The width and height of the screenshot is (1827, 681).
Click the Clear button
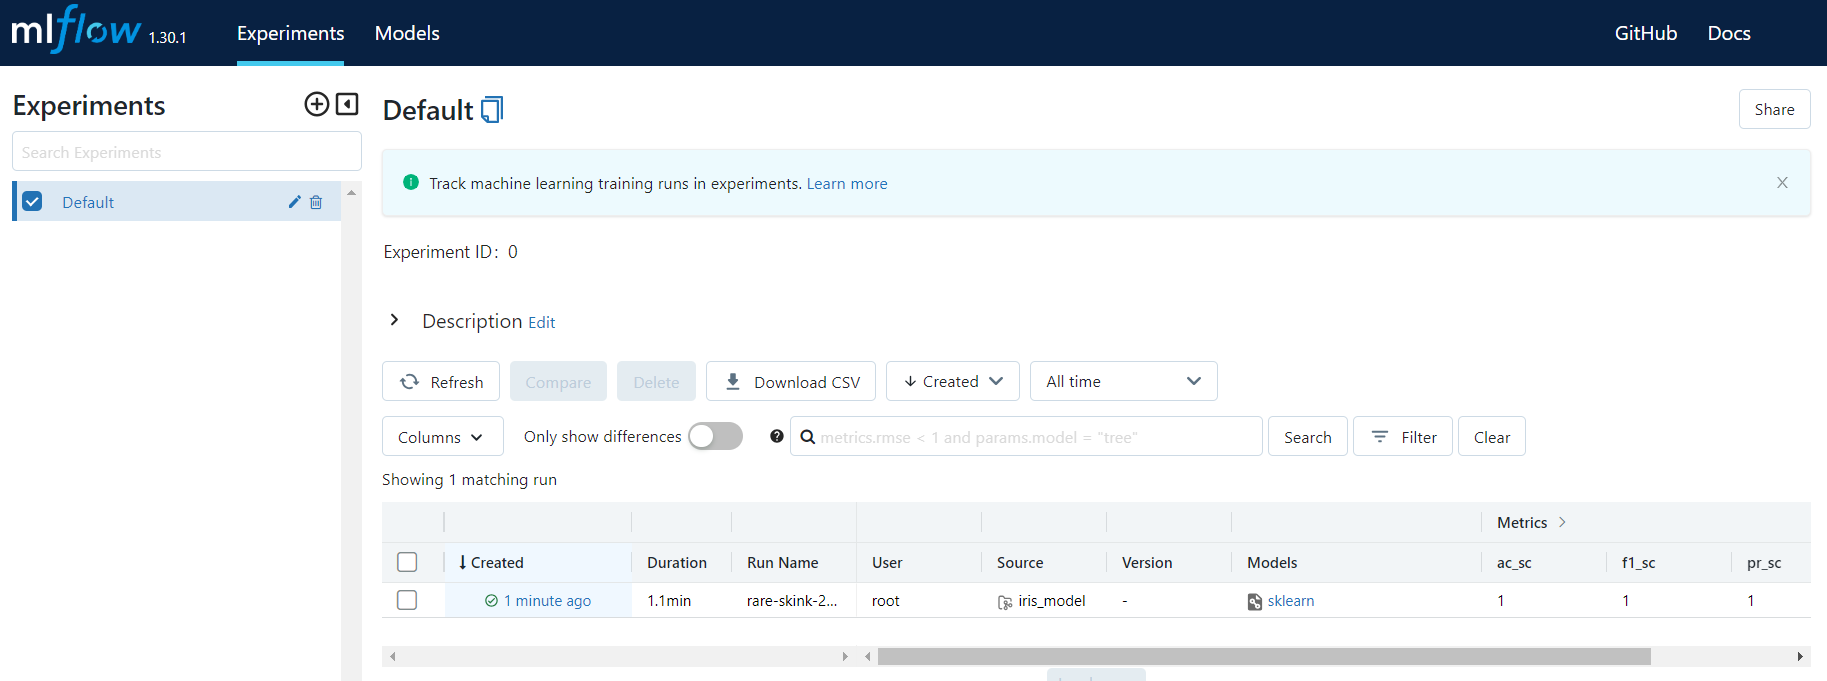click(1491, 436)
